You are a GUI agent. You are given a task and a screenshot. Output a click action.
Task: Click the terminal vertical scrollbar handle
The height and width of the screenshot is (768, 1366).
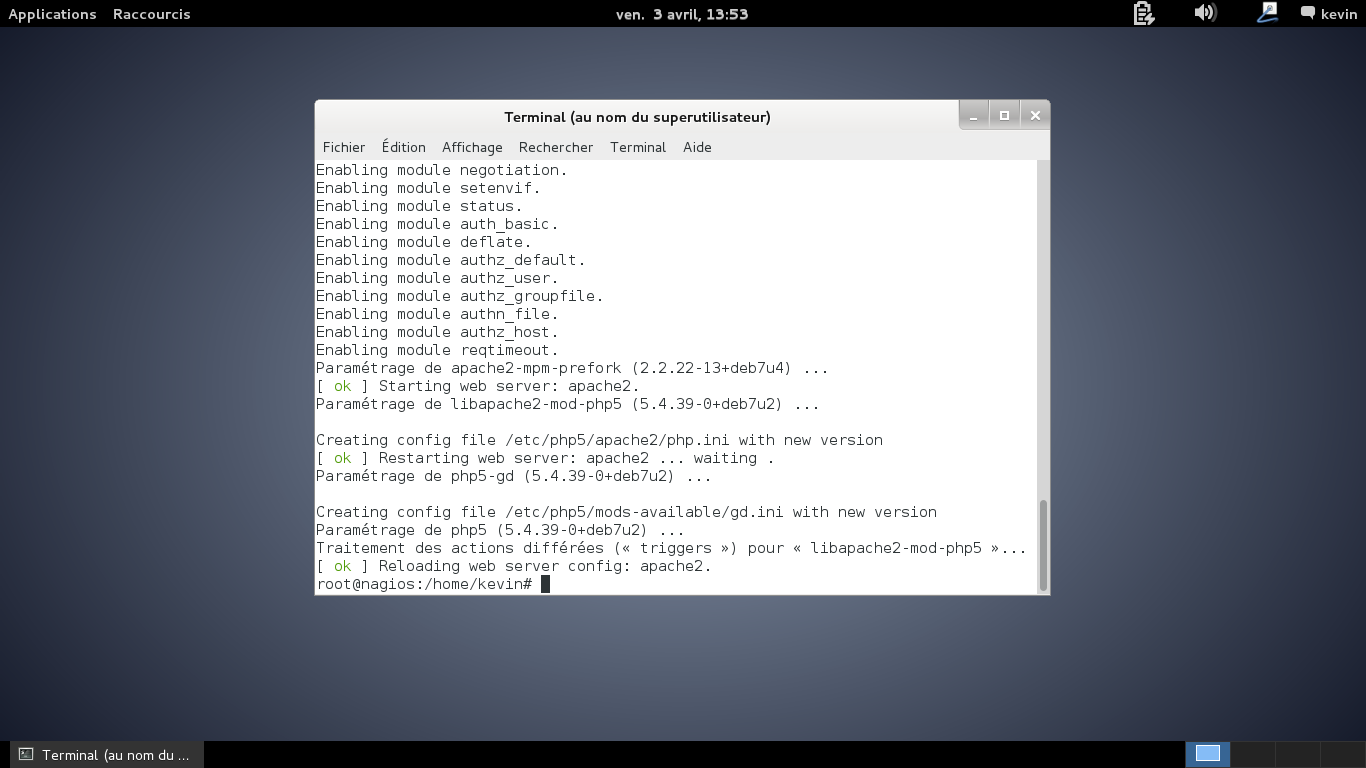(x=1043, y=545)
